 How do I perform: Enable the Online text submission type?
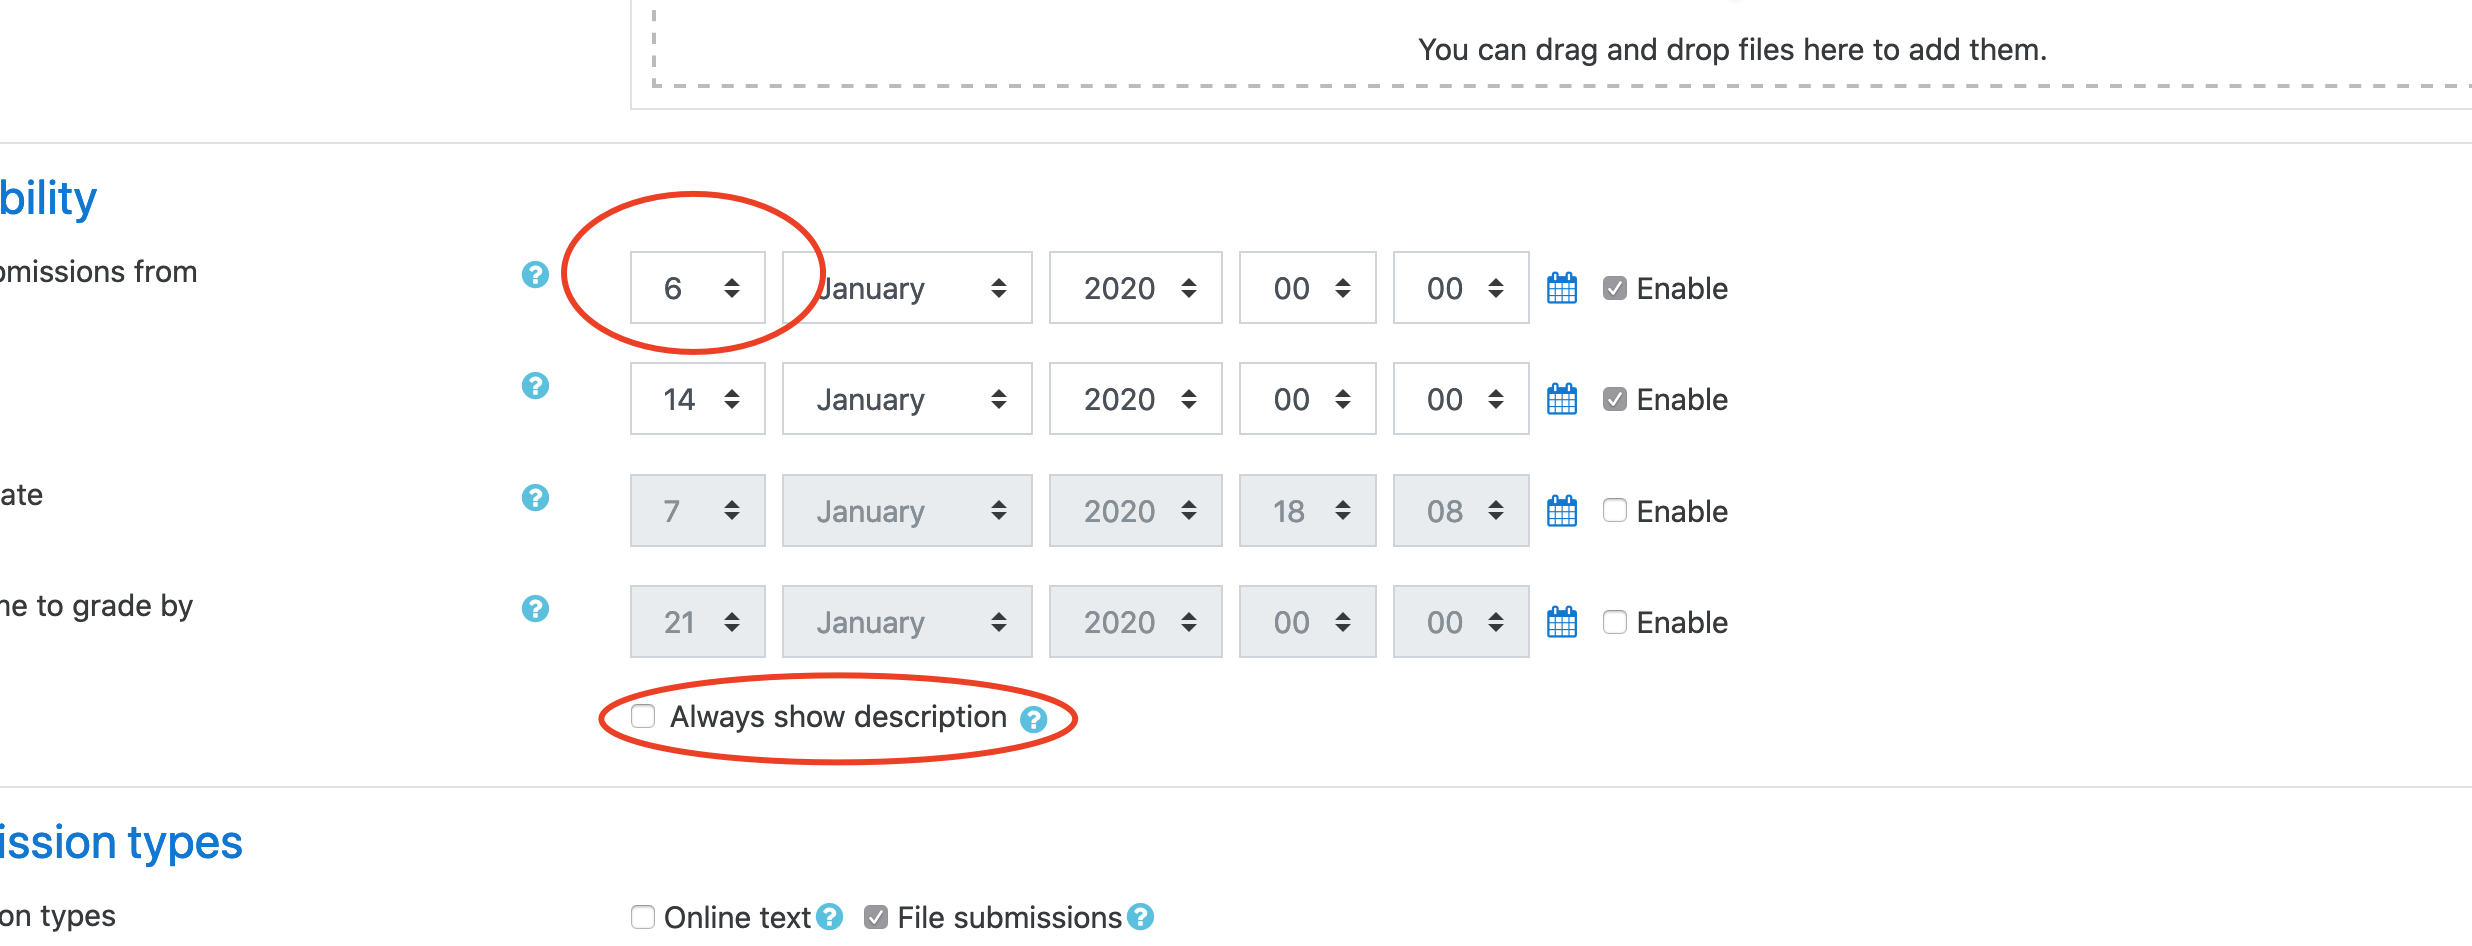pyautogui.click(x=643, y=917)
